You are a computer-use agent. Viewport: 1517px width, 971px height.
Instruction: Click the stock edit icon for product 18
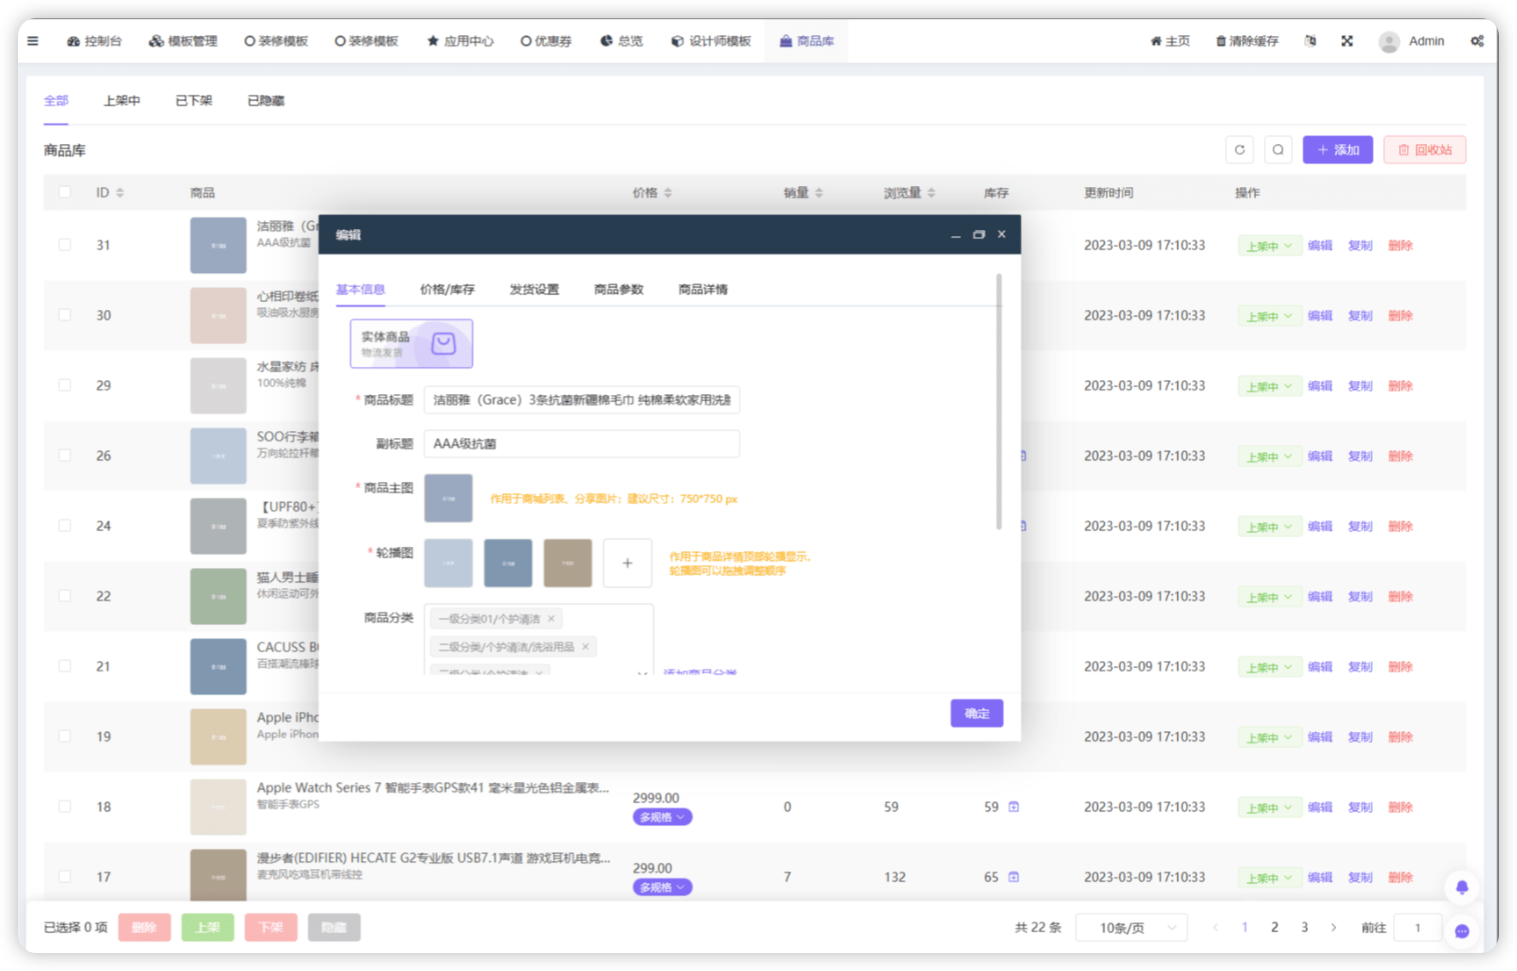(x=1014, y=807)
